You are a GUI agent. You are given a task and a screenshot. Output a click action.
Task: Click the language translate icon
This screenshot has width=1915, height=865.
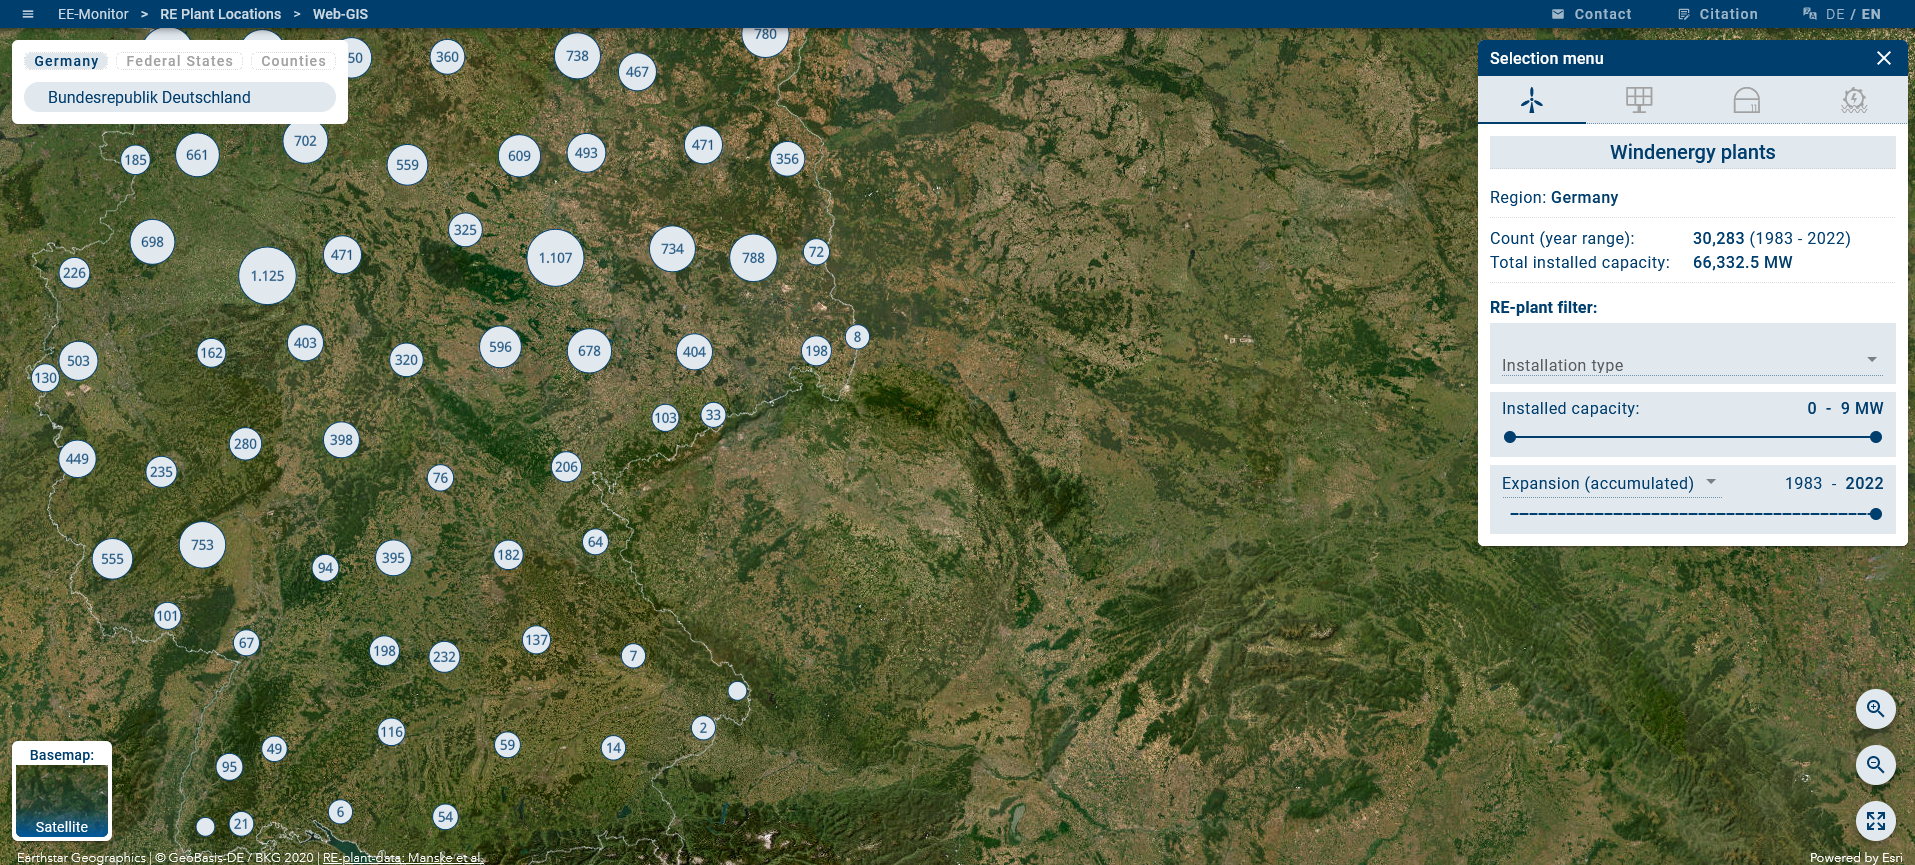pos(1810,14)
